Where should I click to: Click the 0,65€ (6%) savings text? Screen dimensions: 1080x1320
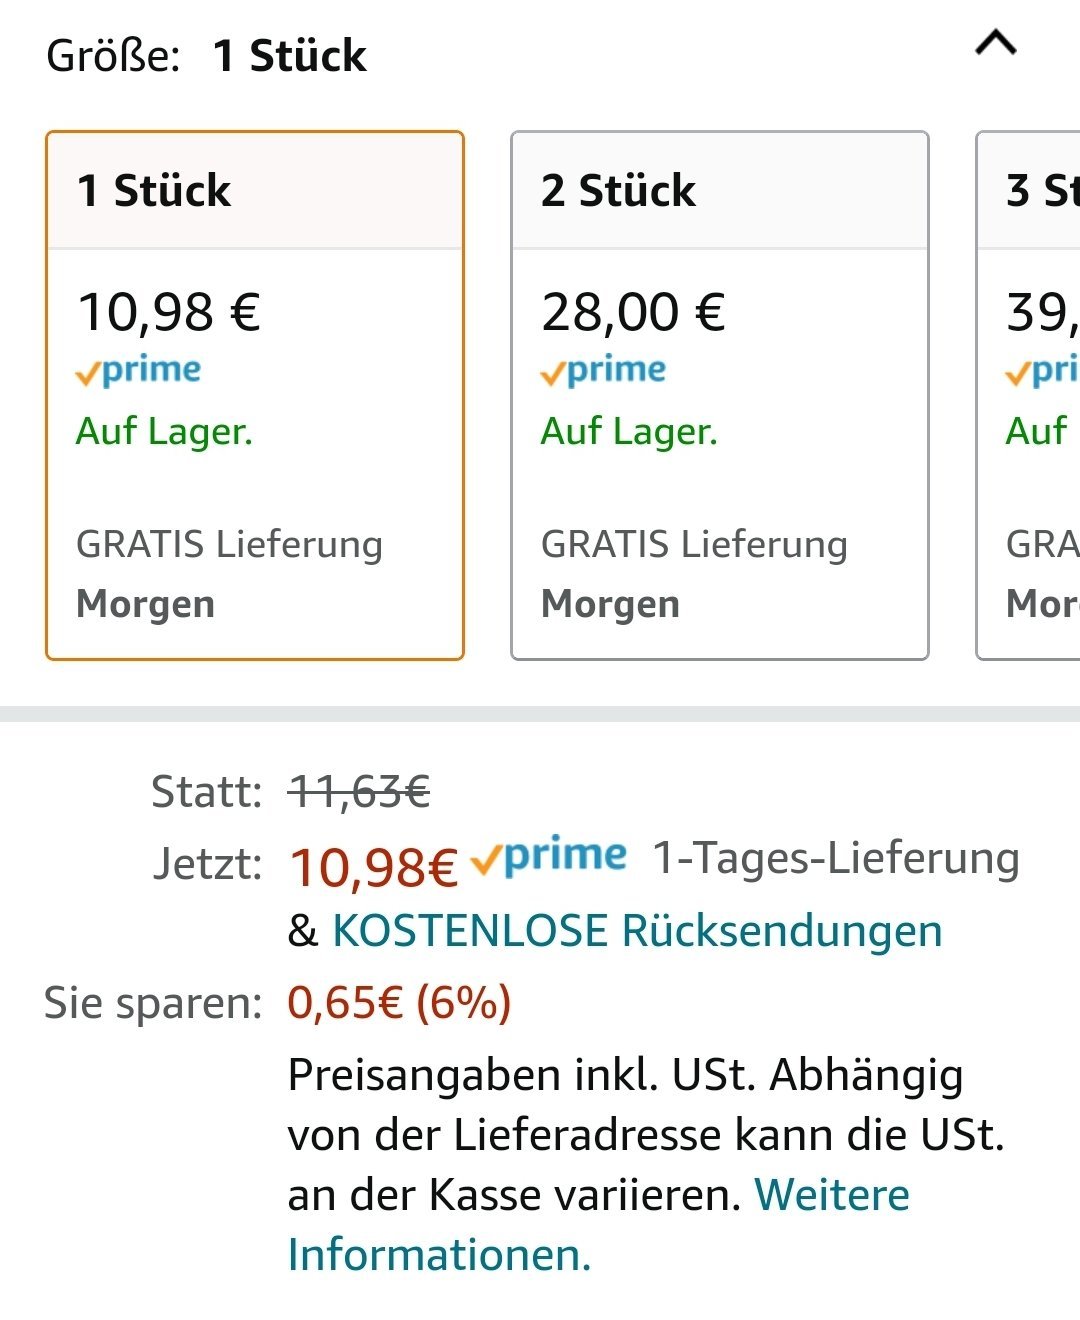click(399, 1003)
